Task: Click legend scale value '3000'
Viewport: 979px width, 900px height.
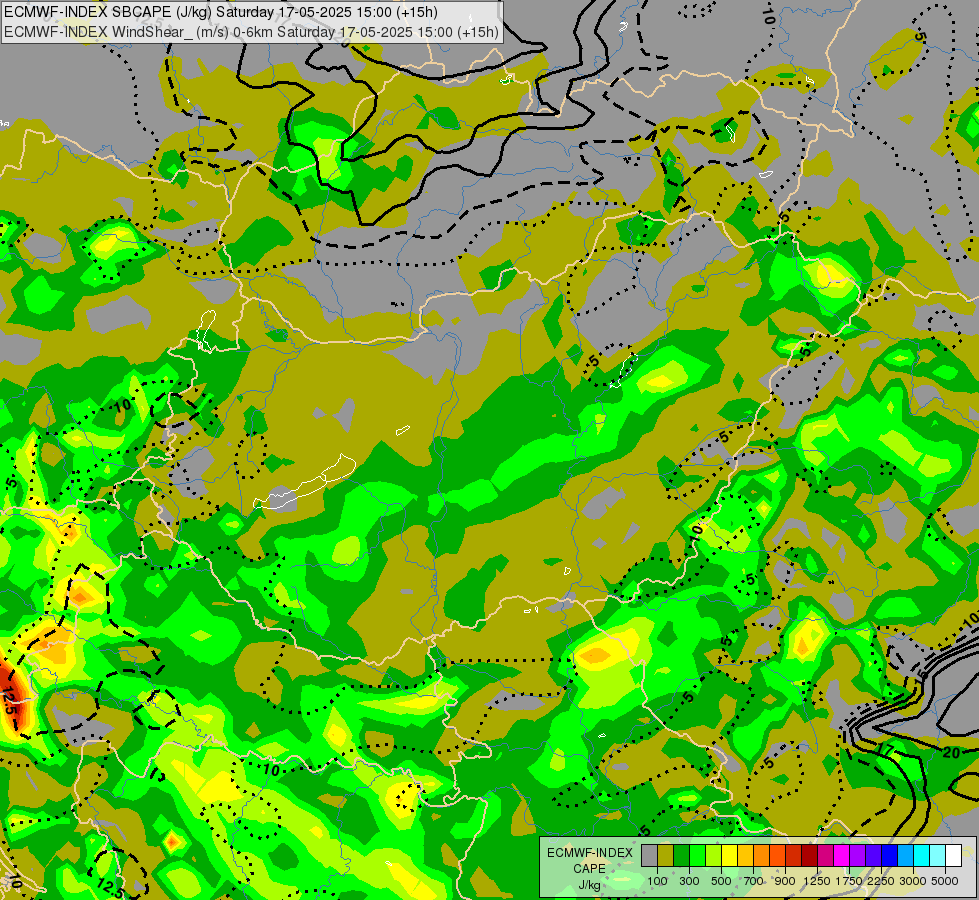Action: tap(913, 881)
